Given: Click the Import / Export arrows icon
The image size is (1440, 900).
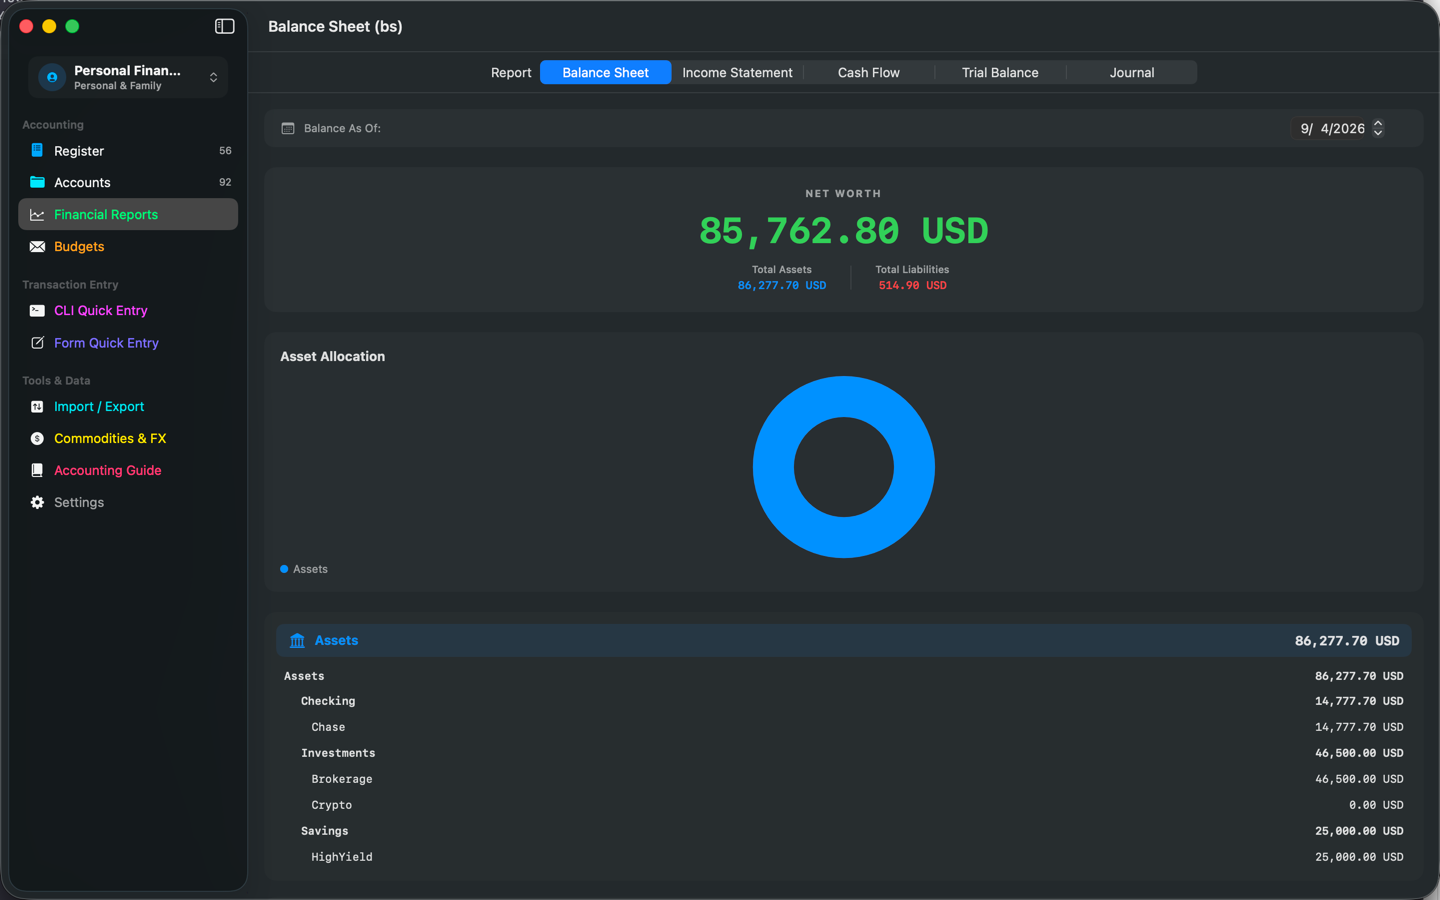Looking at the screenshot, I should tap(37, 406).
